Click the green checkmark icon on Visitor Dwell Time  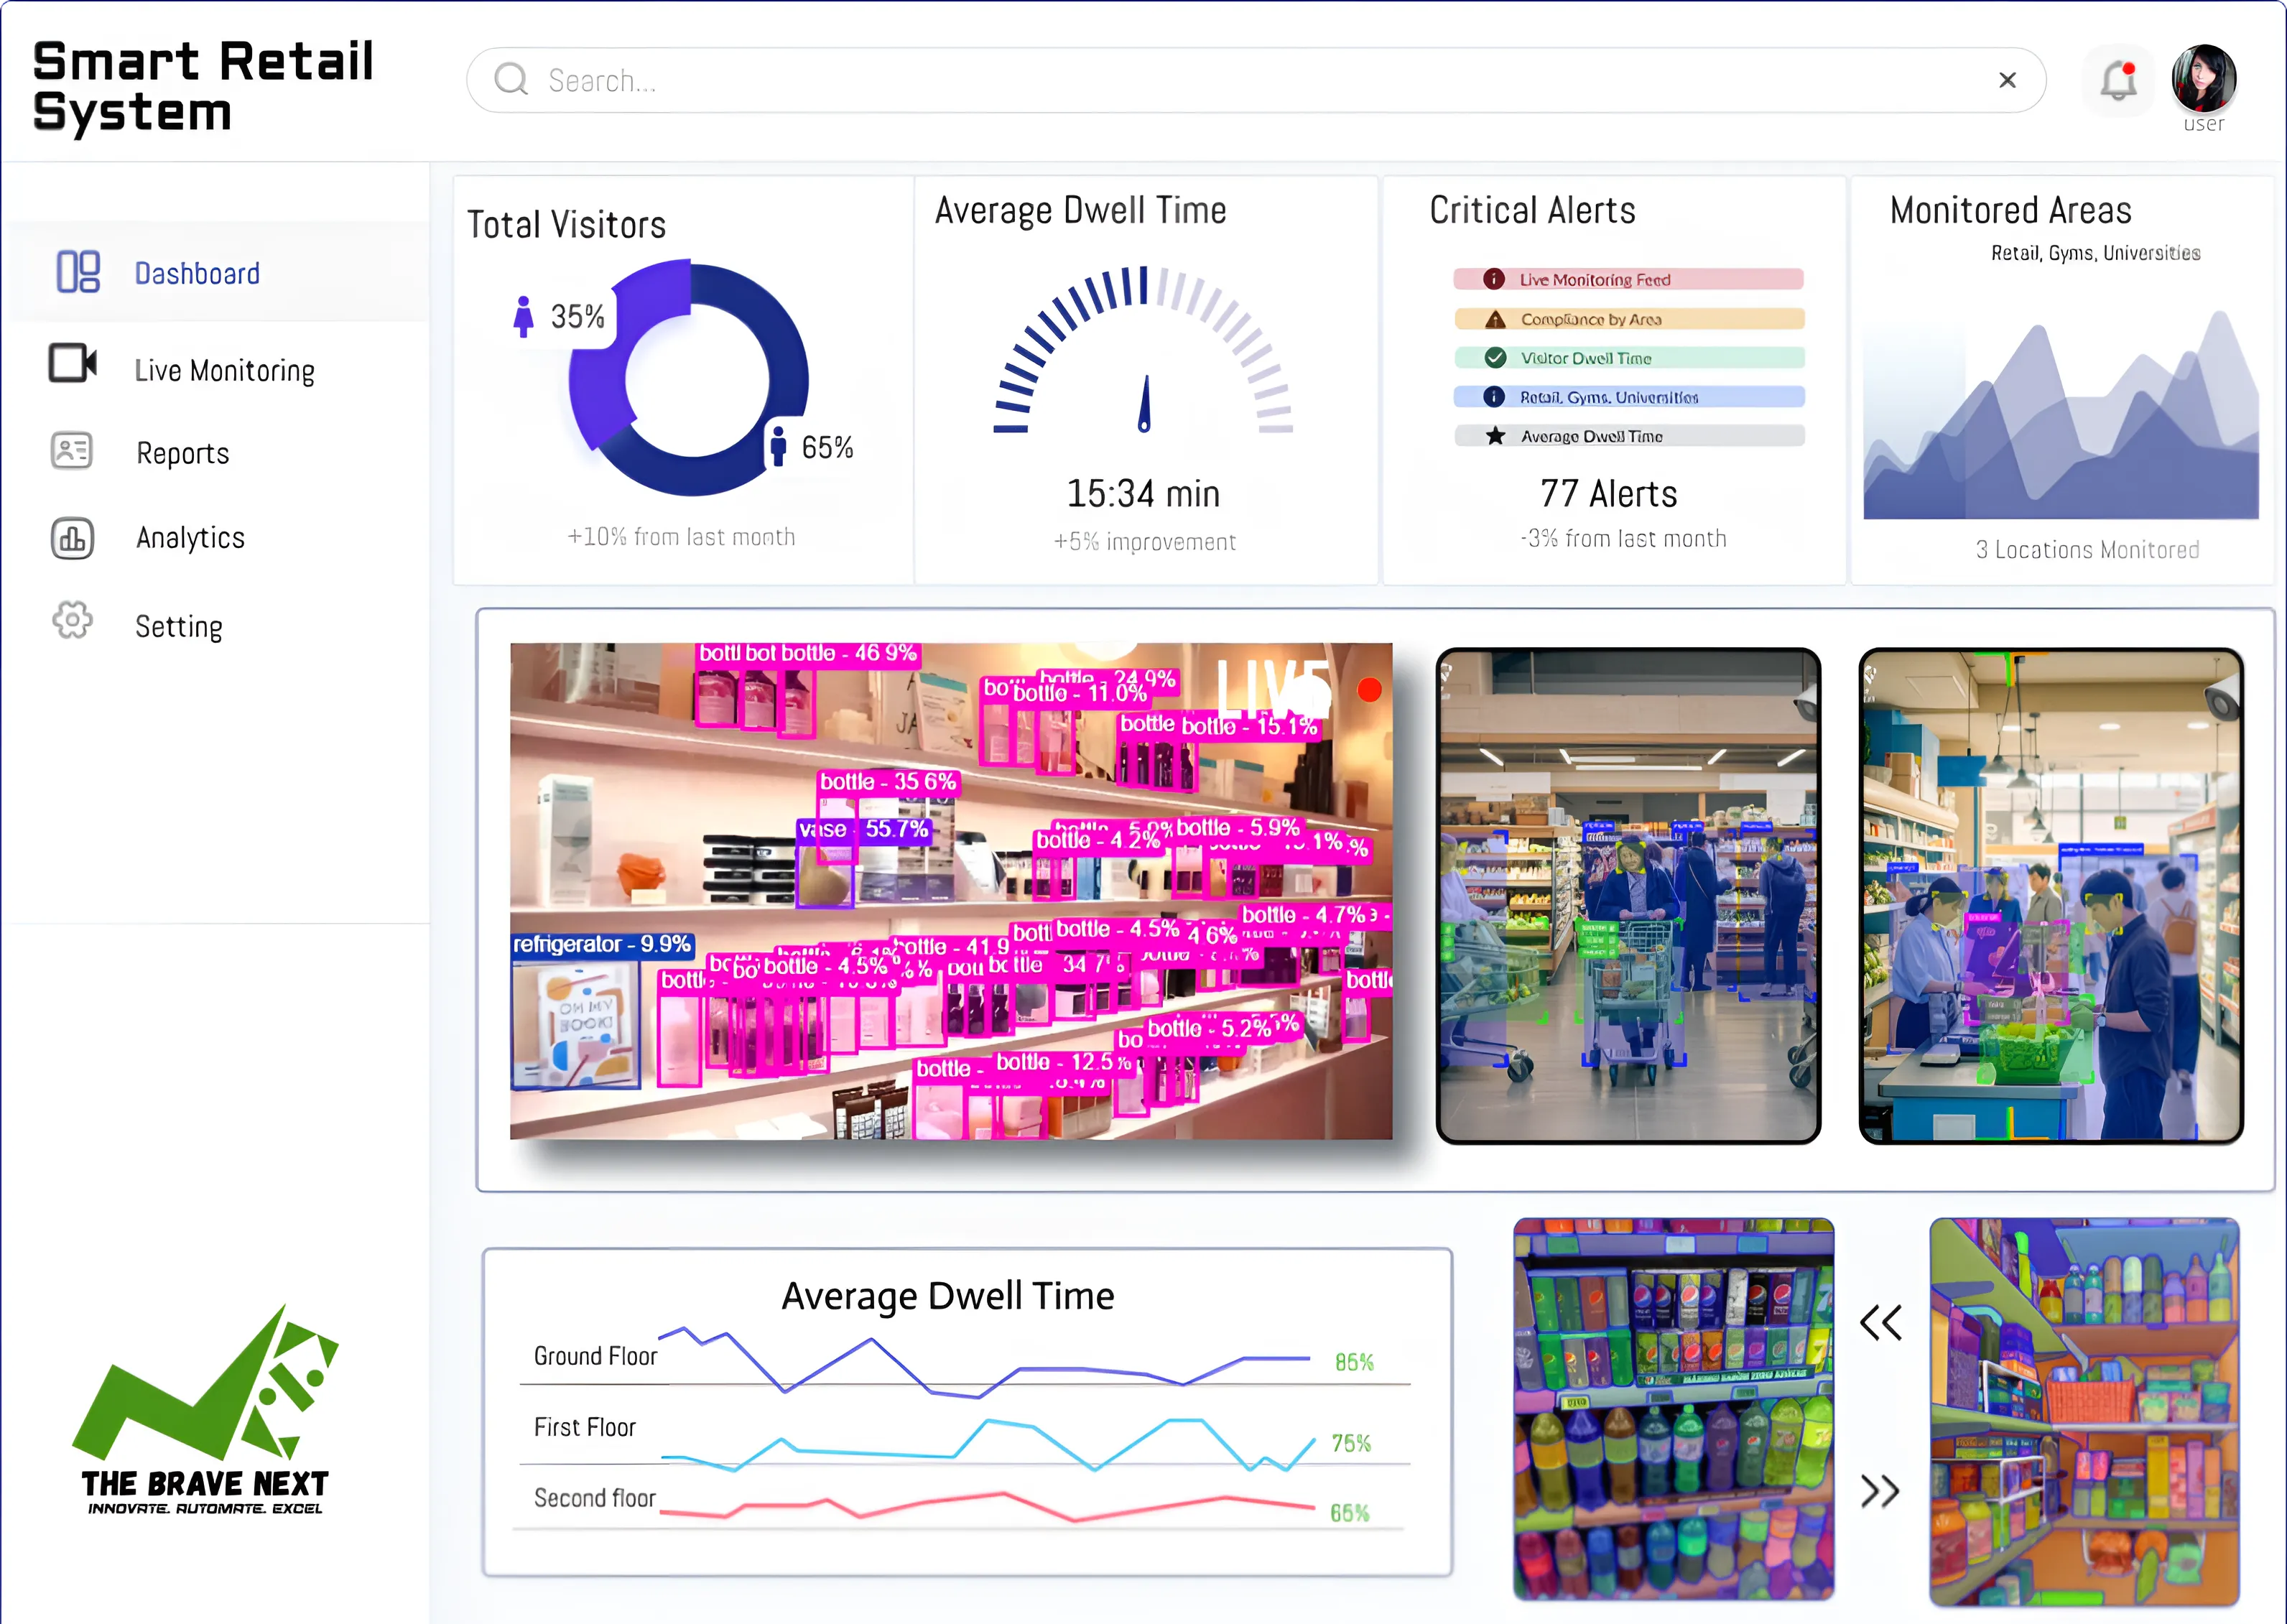point(1495,358)
